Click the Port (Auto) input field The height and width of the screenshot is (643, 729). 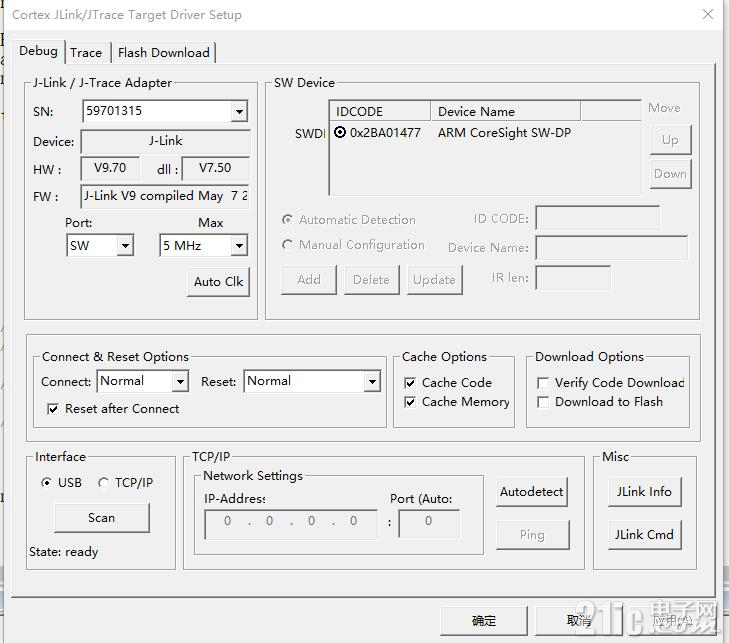429,524
